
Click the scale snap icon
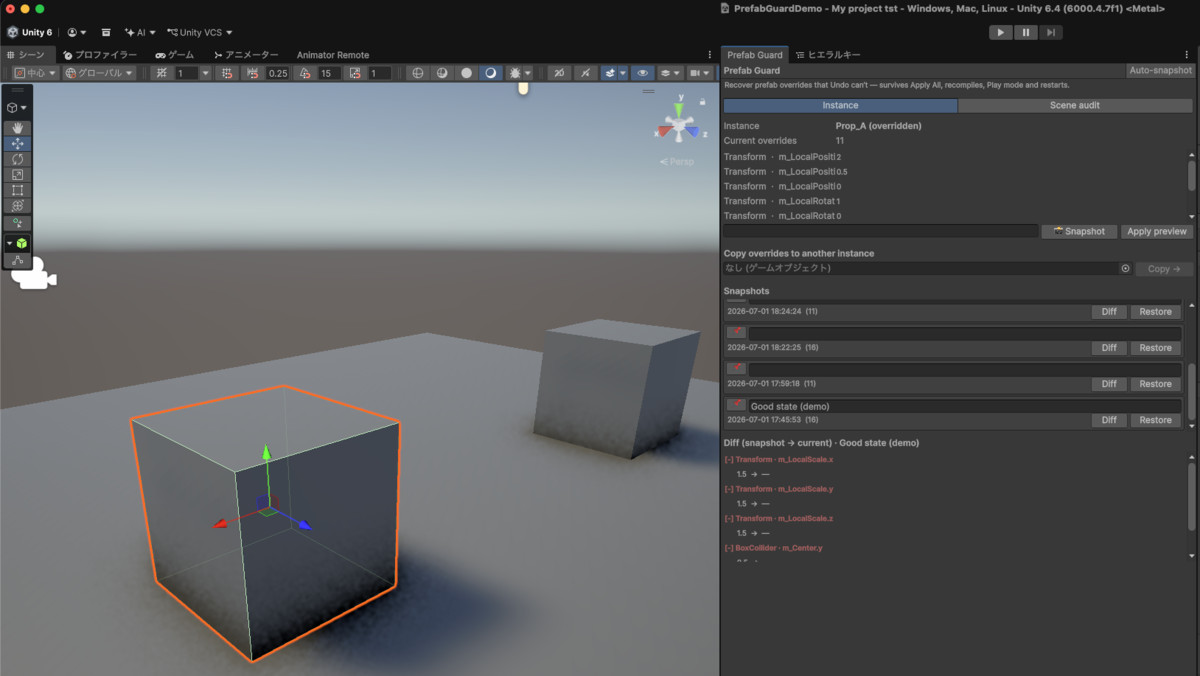click(355, 73)
